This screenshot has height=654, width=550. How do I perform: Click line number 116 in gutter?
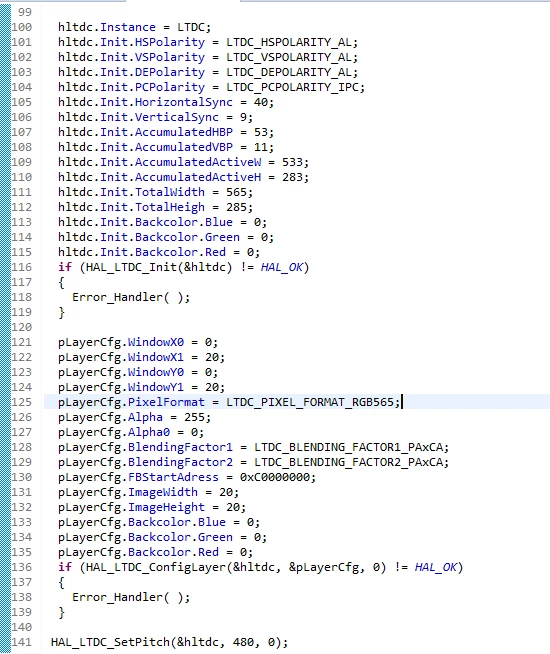(22, 267)
